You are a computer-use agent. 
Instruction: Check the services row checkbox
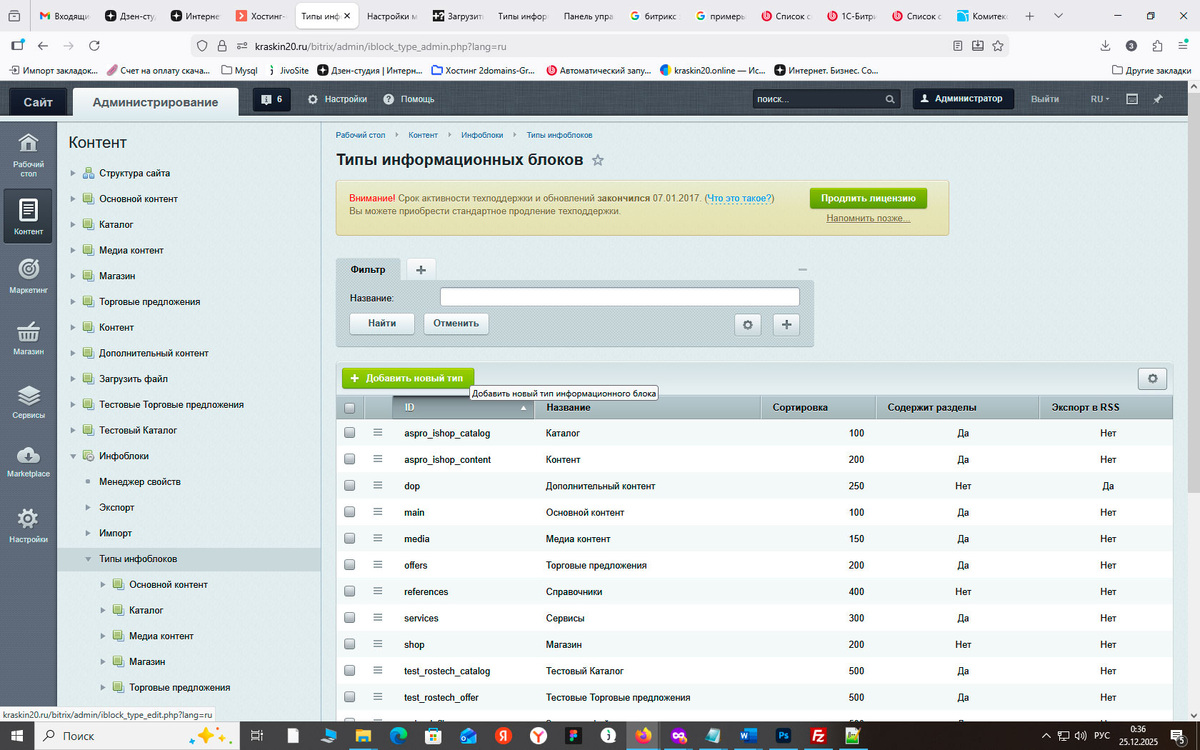coord(350,618)
